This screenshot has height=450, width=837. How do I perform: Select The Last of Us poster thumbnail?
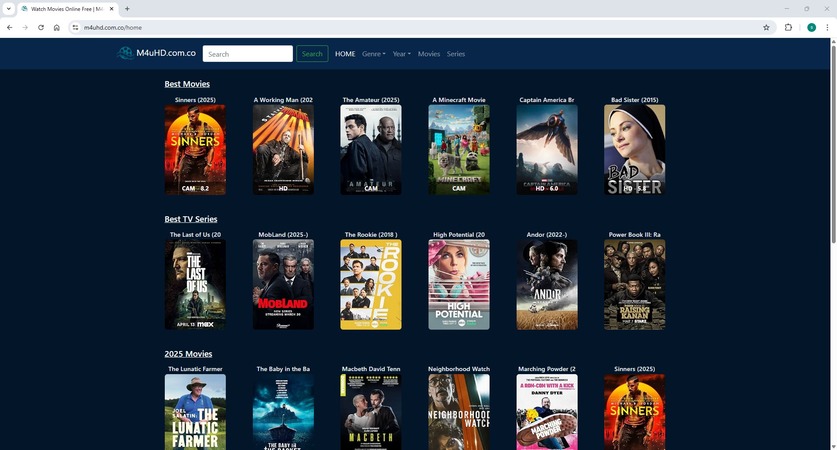[195, 284]
